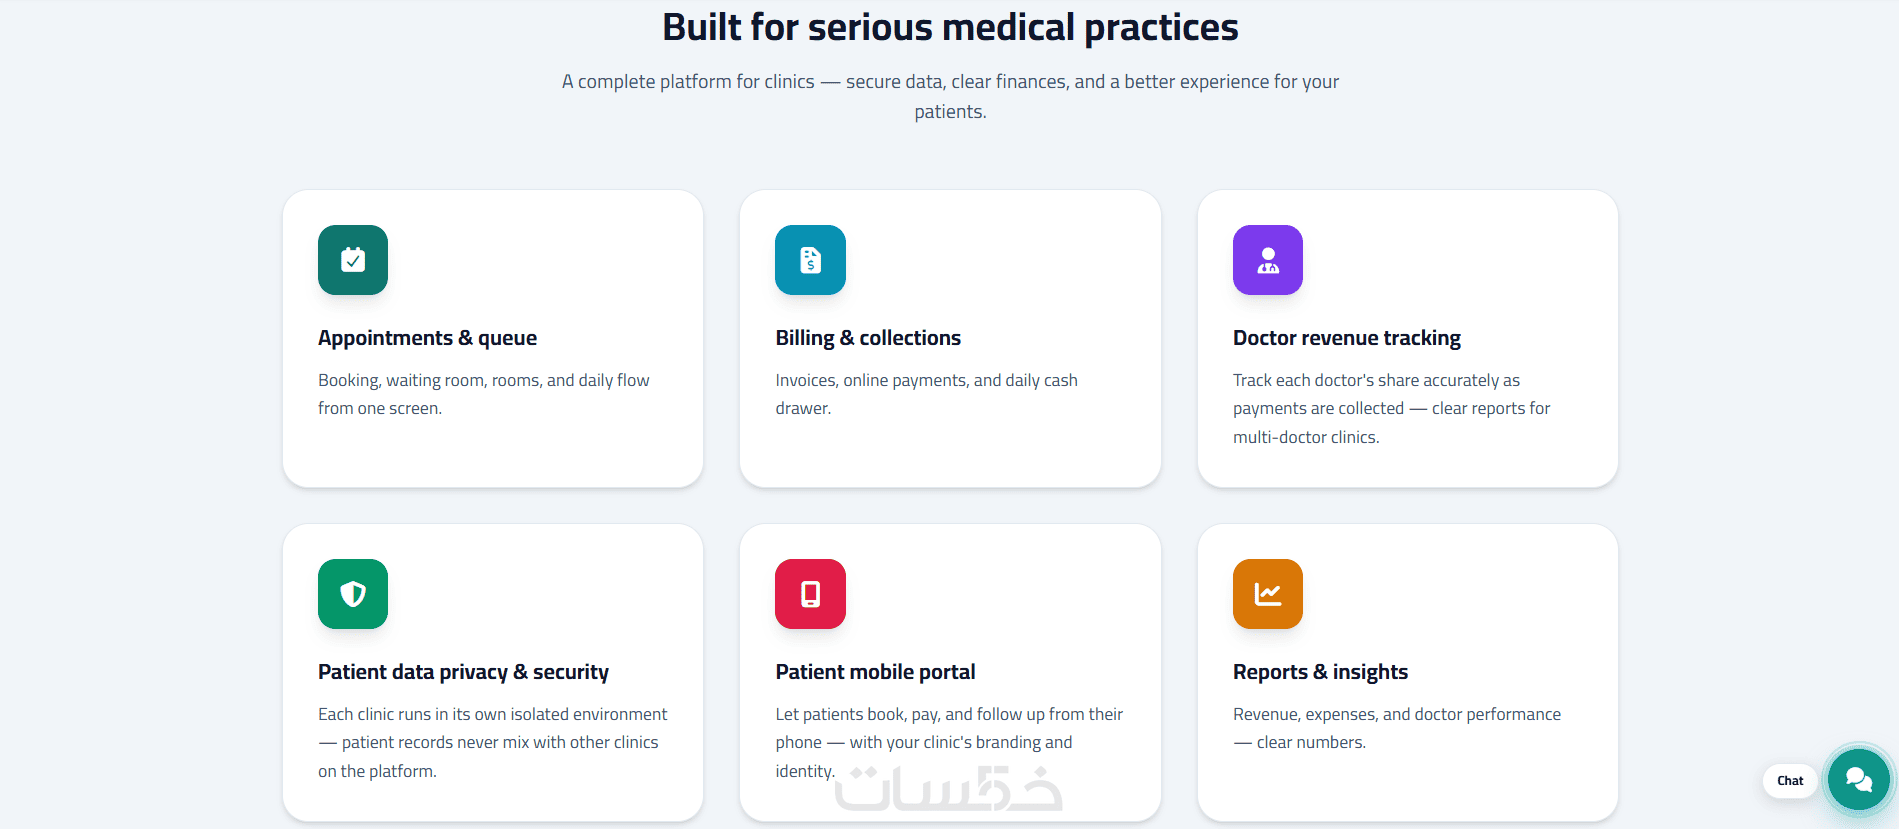Click the Billing & collections invoice icon
The height and width of the screenshot is (829, 1899).
810,260
